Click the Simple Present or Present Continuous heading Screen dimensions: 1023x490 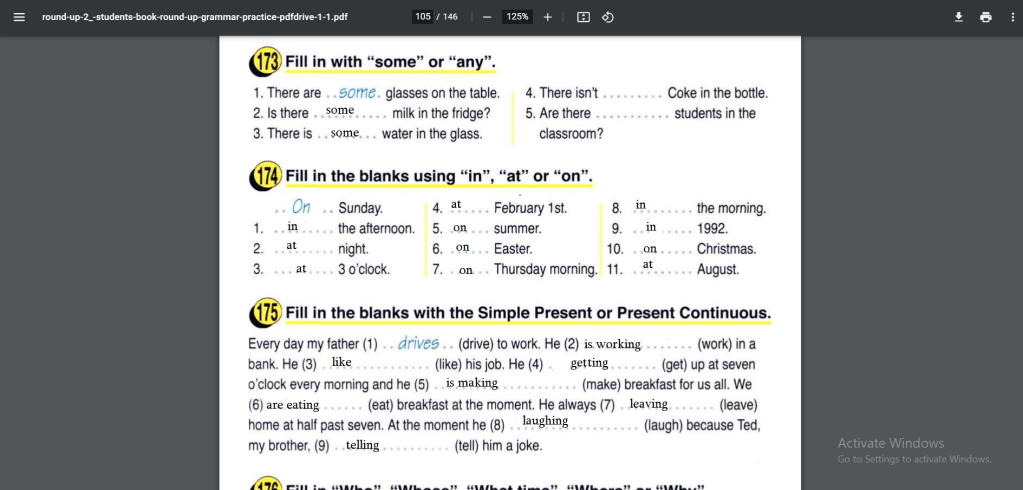pyautogui.click(x=528, y=313)
